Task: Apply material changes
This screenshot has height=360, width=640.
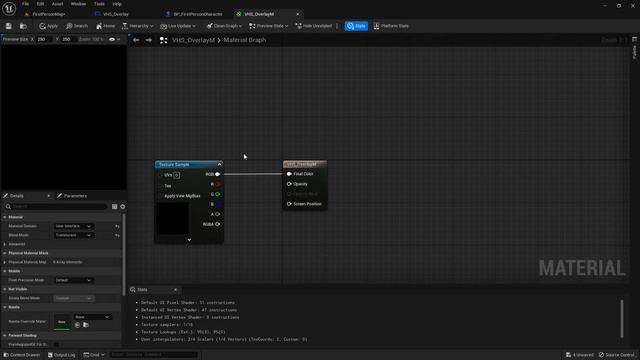Action: (x=48, y=26)
